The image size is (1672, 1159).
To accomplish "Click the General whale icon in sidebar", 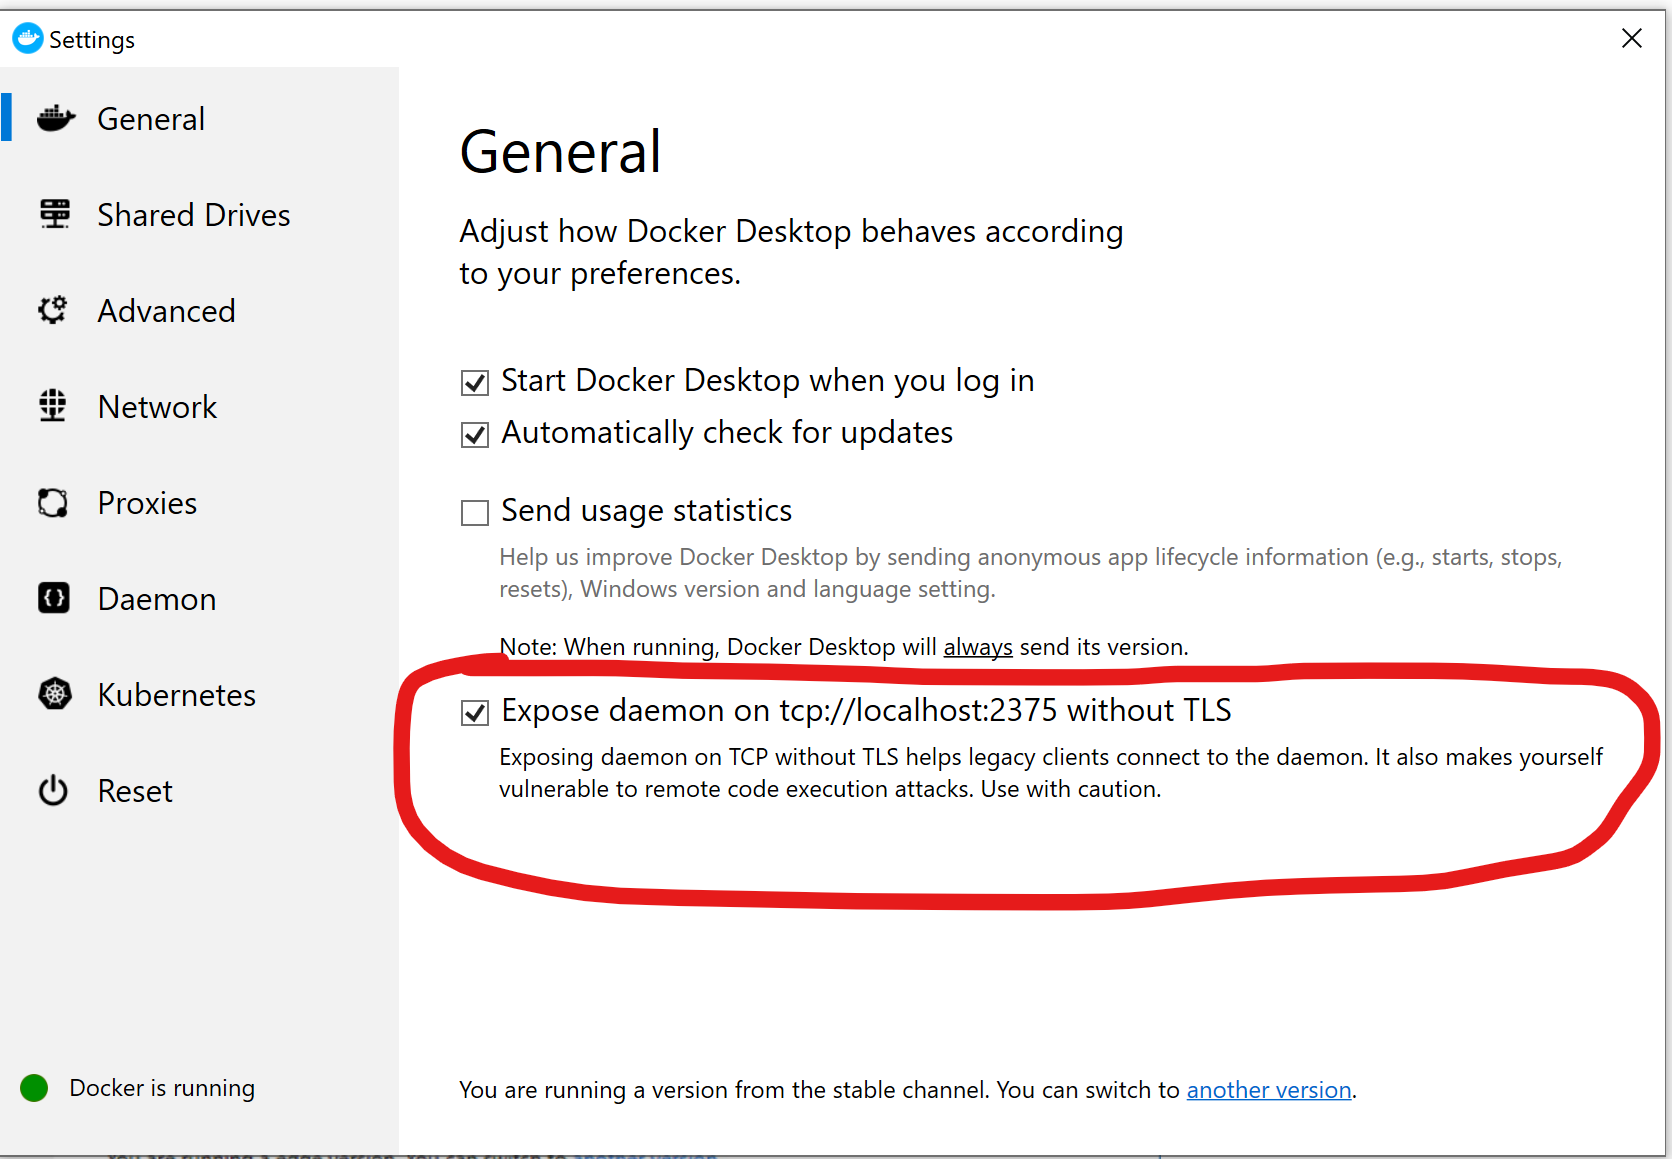I will coord(56,118).
